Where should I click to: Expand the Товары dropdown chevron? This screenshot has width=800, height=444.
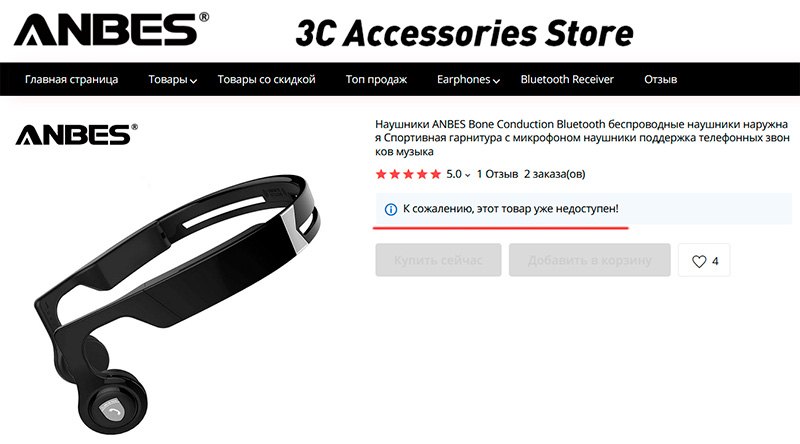[193, 81]
